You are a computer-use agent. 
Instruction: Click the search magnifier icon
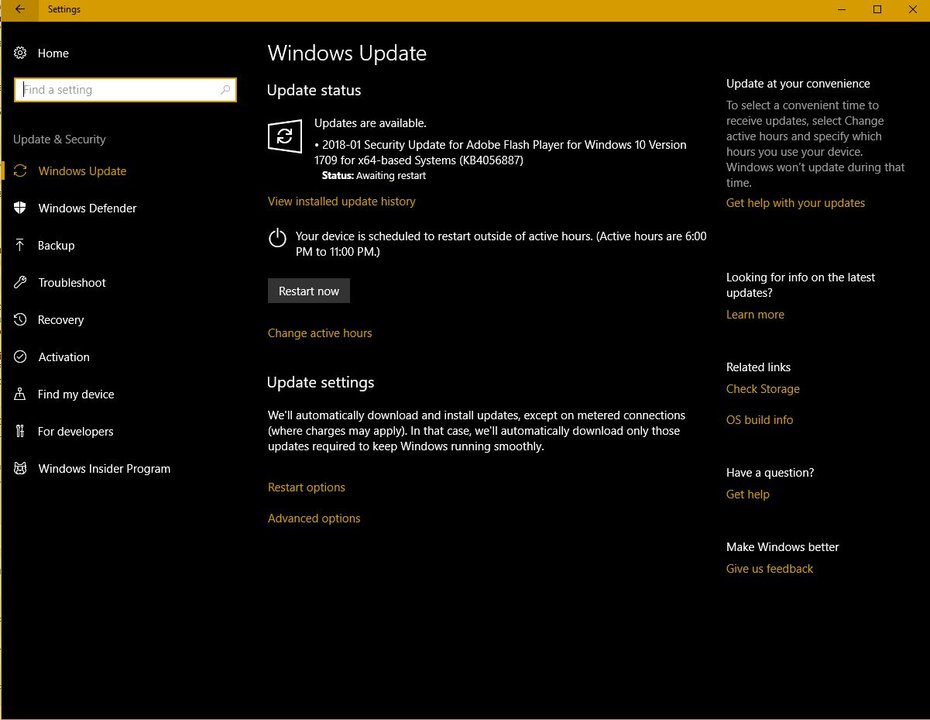point(225,90)
